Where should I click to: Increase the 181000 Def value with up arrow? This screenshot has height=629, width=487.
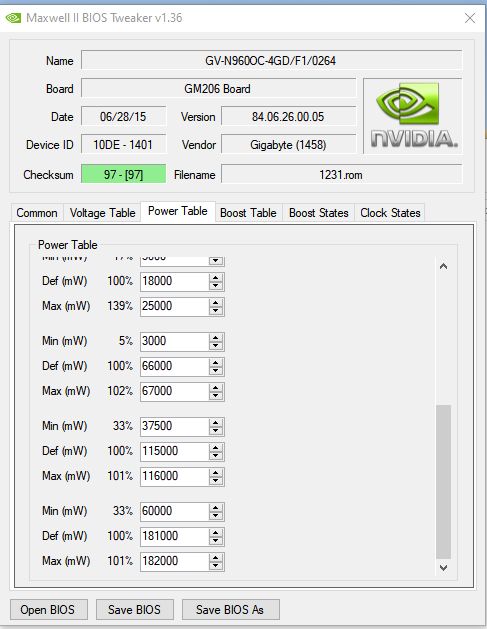(216, 532)
